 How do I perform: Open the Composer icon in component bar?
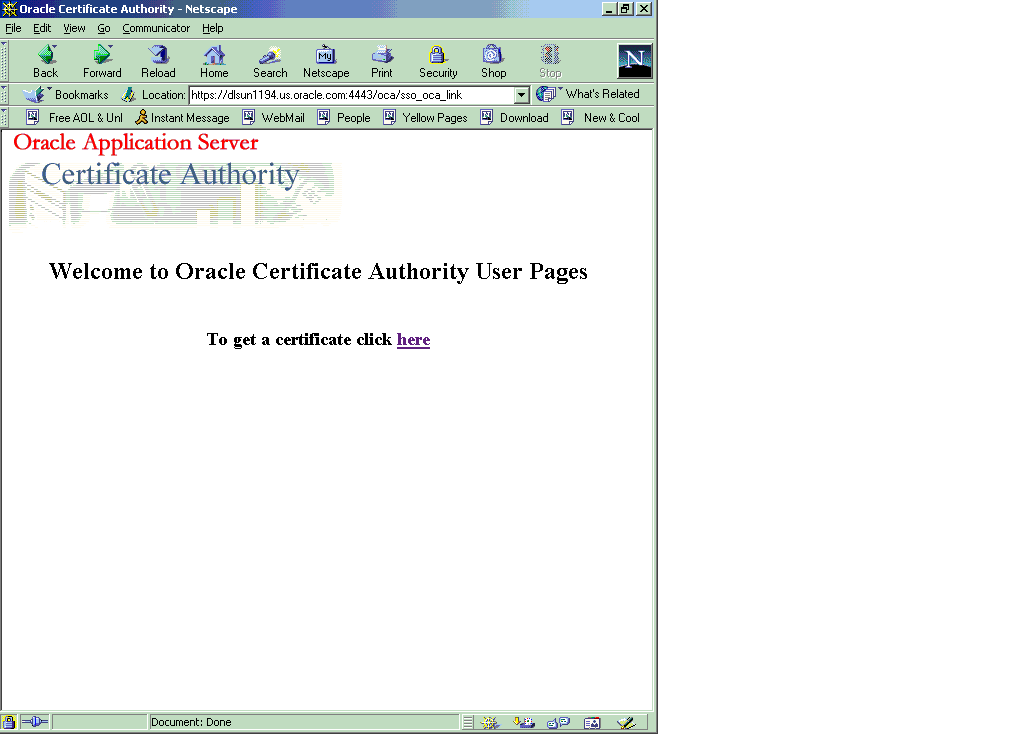pyautogui.click(x=626, y=722)
